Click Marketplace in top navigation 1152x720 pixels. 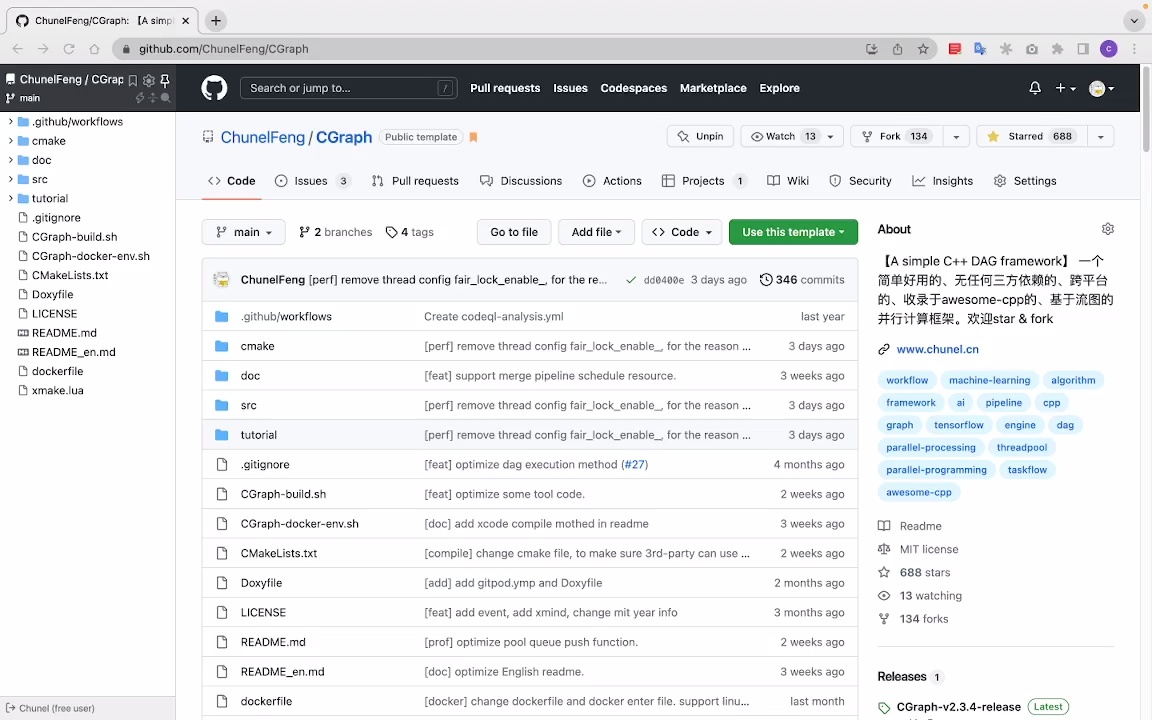[x=713, y=88]
